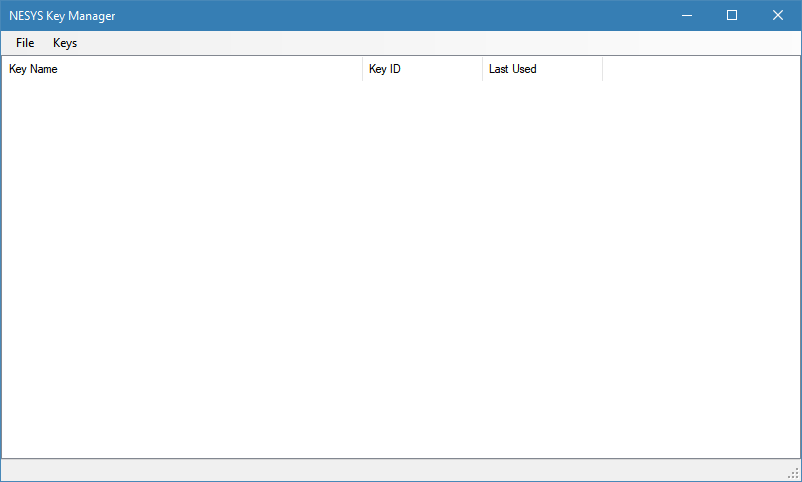This screenshot has width=802, height=482.
Task: Maximize the NESYS Key Manager window
Action: coord(732,15)
